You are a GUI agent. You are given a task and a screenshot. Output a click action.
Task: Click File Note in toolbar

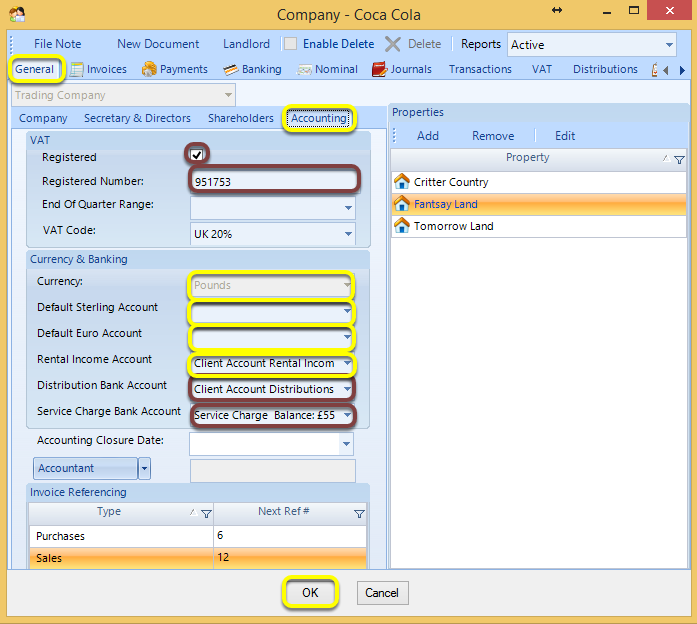click(x=57, y=44)
